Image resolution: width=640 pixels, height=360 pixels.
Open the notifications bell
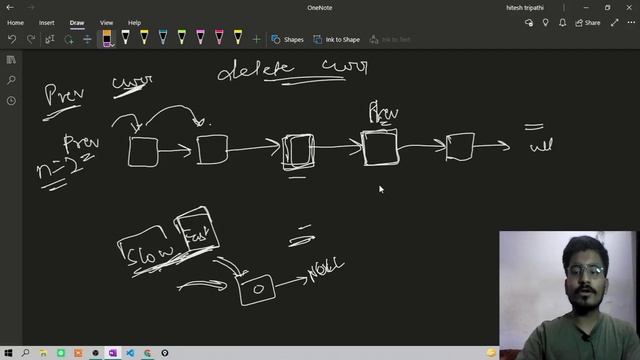click(562, 23)
